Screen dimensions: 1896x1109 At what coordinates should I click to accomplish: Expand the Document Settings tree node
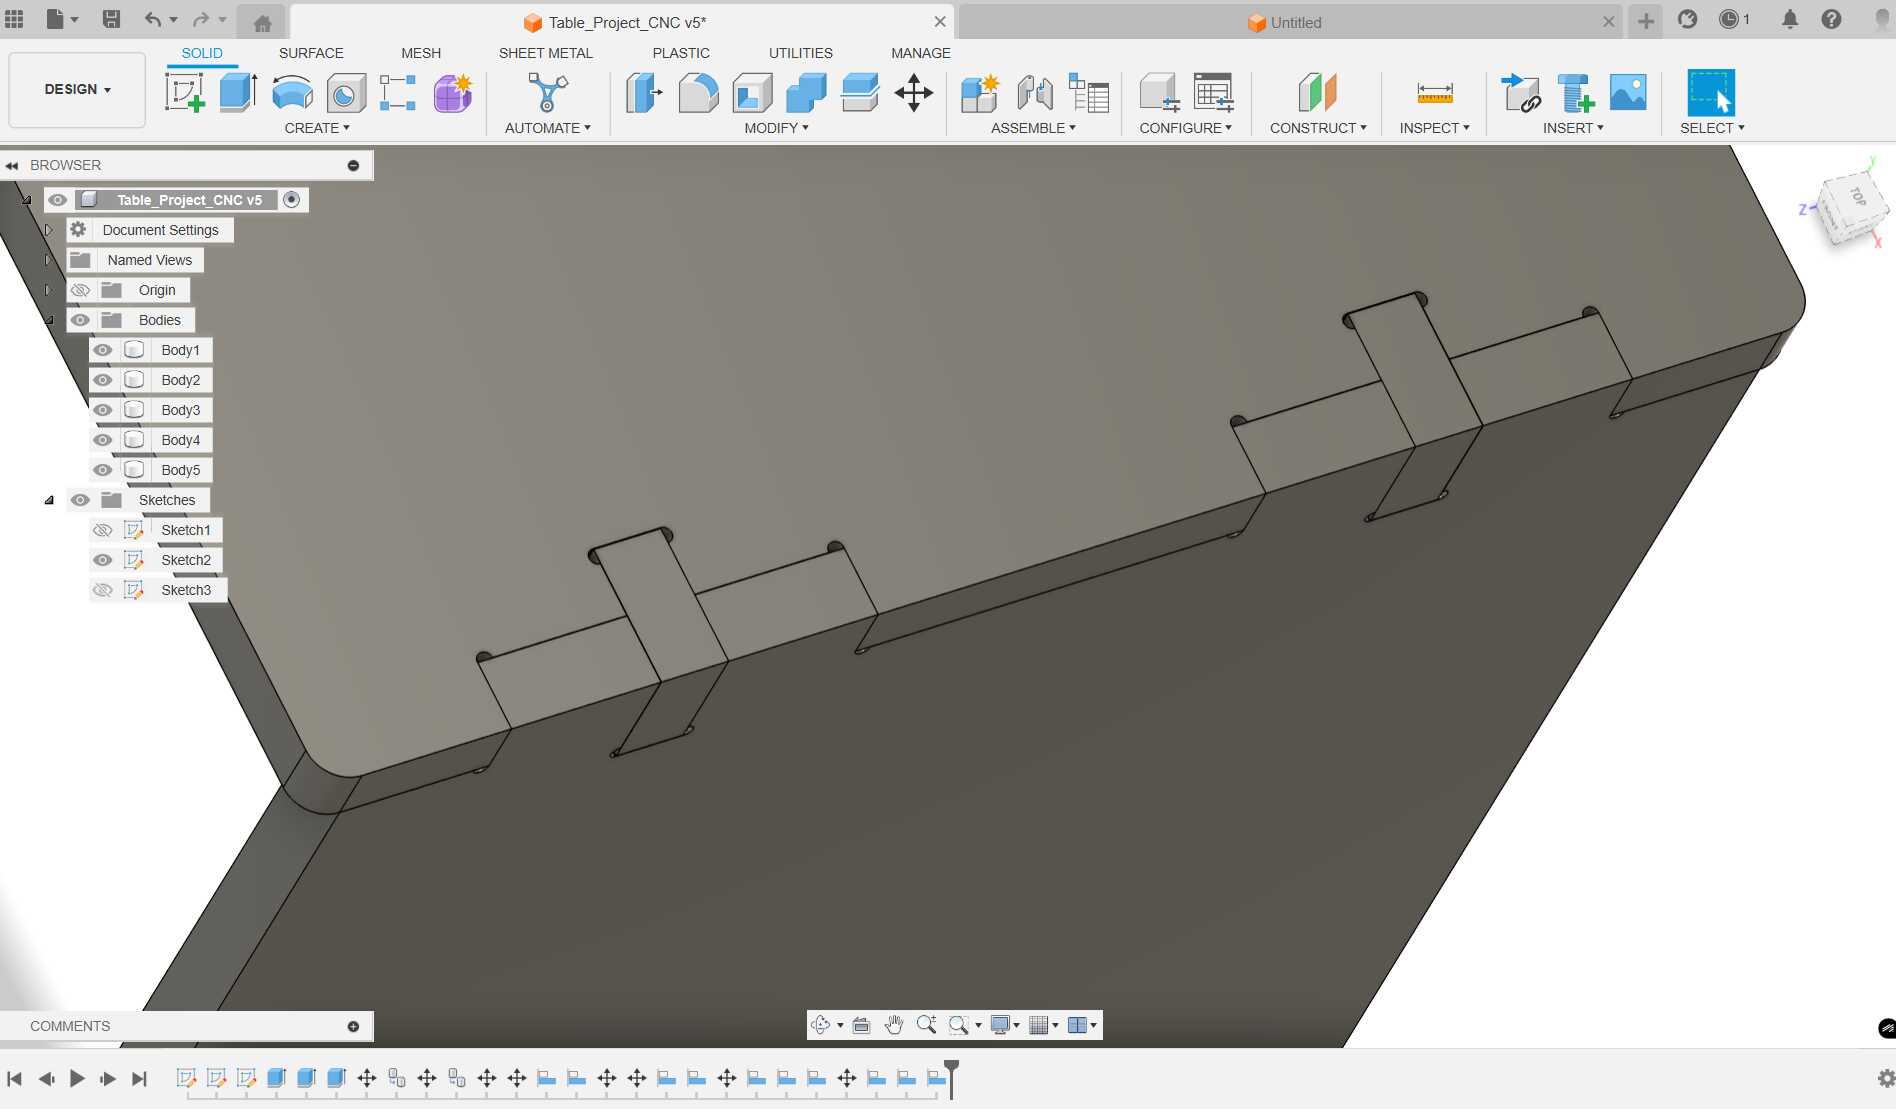(x=48, y=230)
